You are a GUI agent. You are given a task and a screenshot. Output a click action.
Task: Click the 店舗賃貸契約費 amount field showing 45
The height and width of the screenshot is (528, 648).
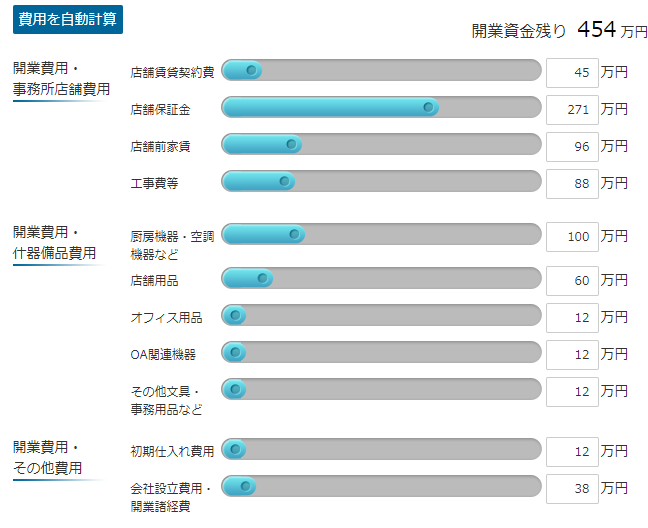(x=572, y=73)
